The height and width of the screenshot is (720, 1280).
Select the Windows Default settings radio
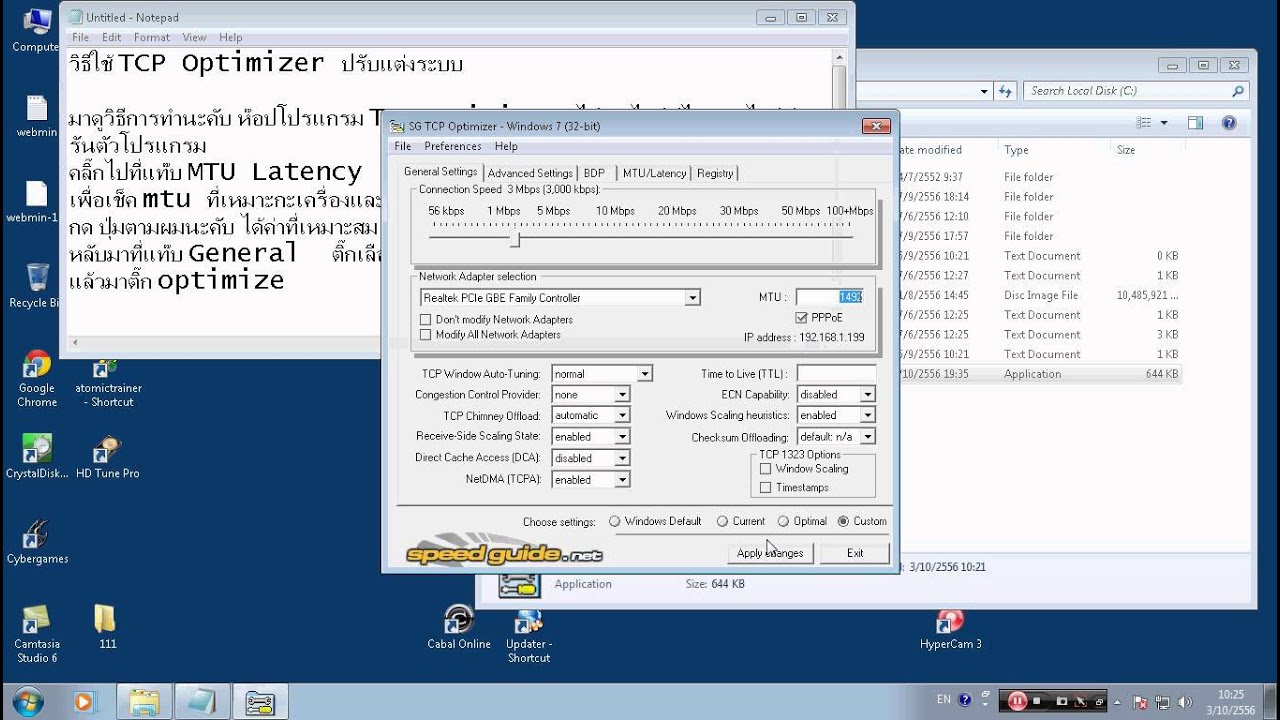(615, 521)
